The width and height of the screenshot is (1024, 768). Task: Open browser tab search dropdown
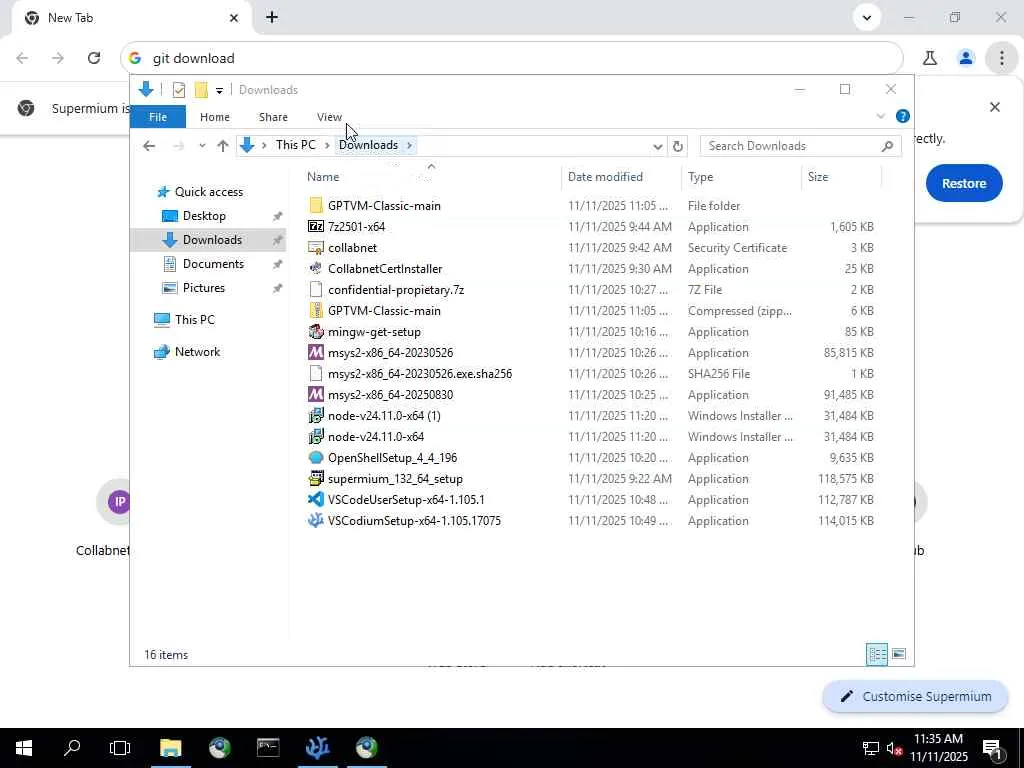pos(867,18)
